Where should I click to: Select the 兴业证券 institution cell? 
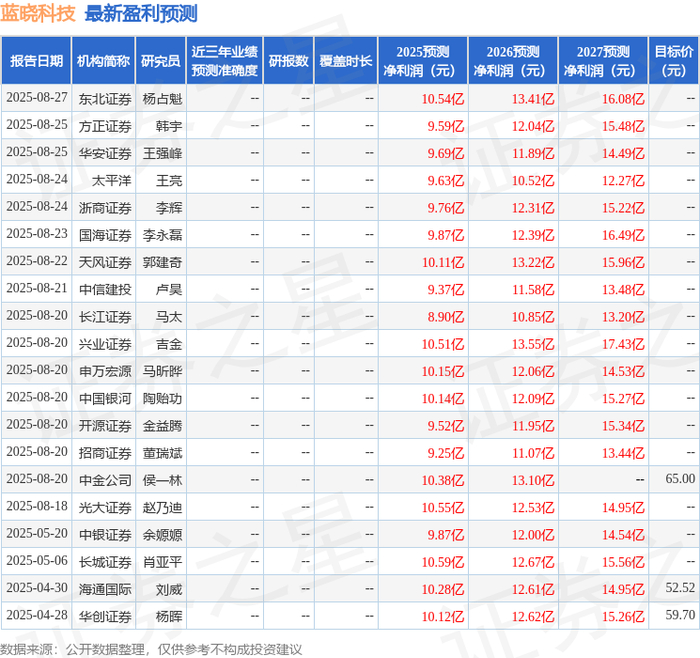[105, 344]
